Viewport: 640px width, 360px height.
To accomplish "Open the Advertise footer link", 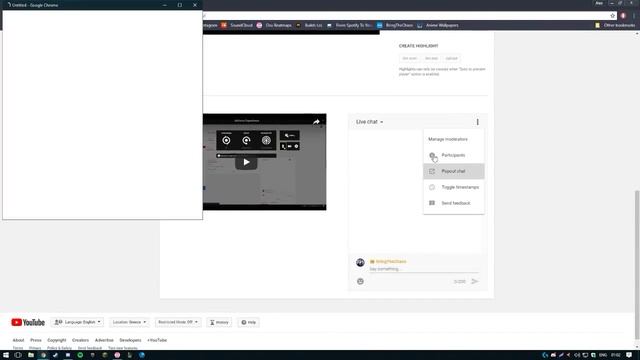I will [104, 340].
